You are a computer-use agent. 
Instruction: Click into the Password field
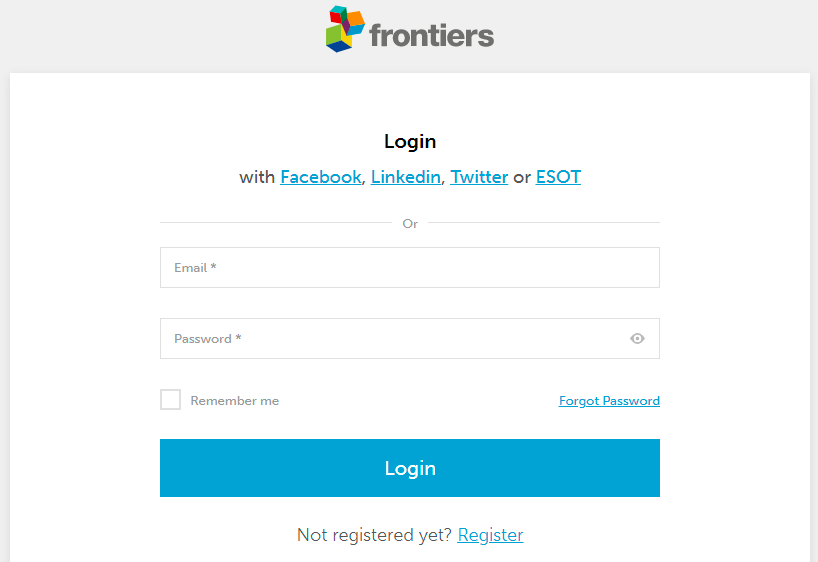click(x=395, y=339)
